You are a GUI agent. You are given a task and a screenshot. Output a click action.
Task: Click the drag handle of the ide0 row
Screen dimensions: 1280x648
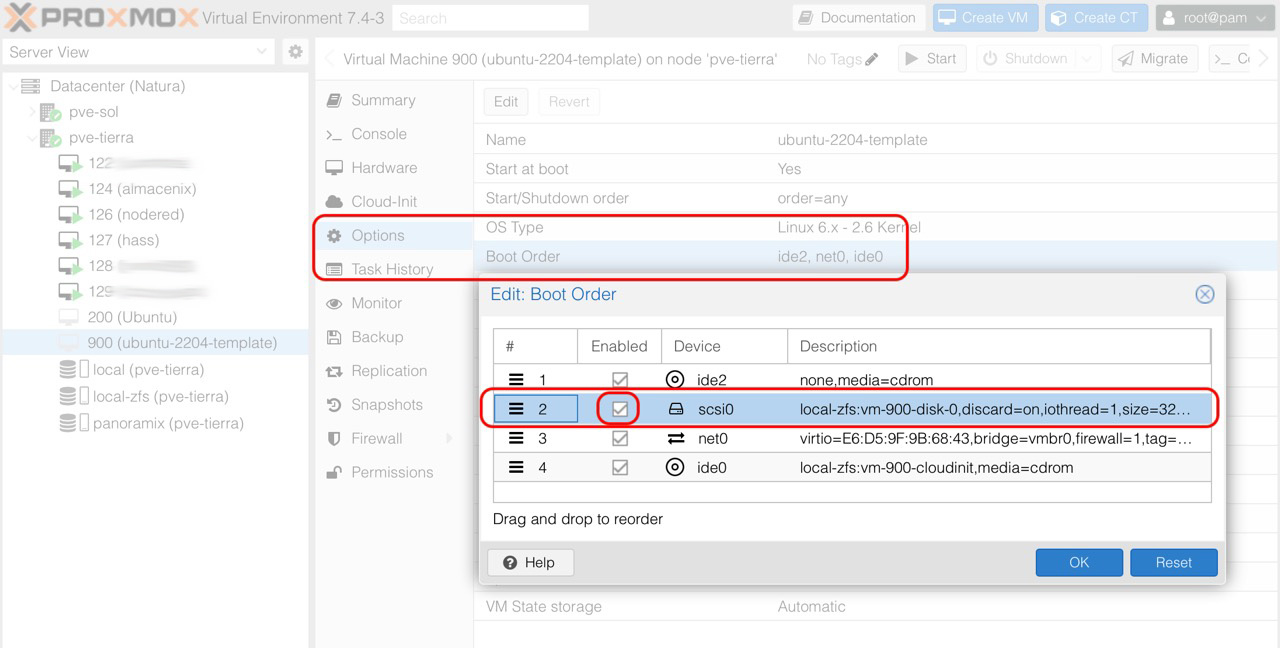516,467
